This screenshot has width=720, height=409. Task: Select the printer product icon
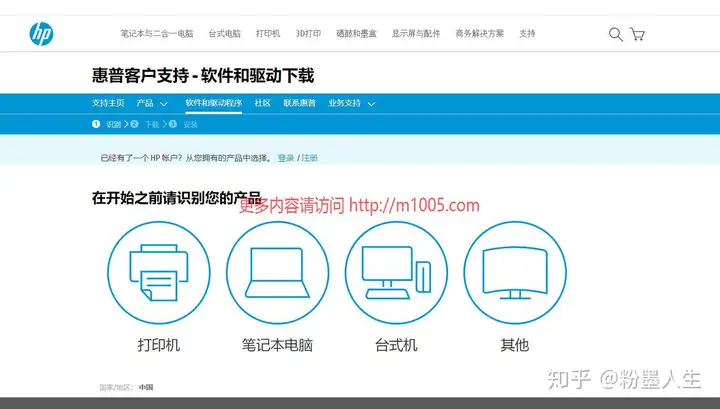(x=159, y=273)
